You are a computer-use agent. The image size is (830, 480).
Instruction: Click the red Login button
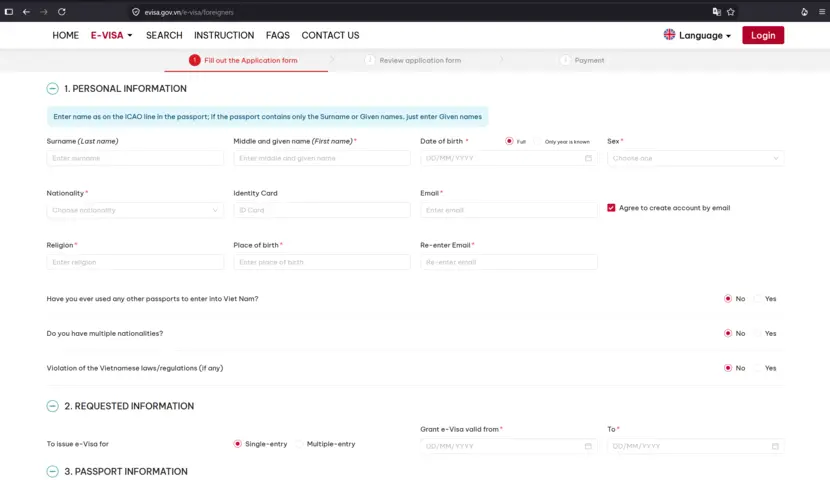[x=763, y=35]
